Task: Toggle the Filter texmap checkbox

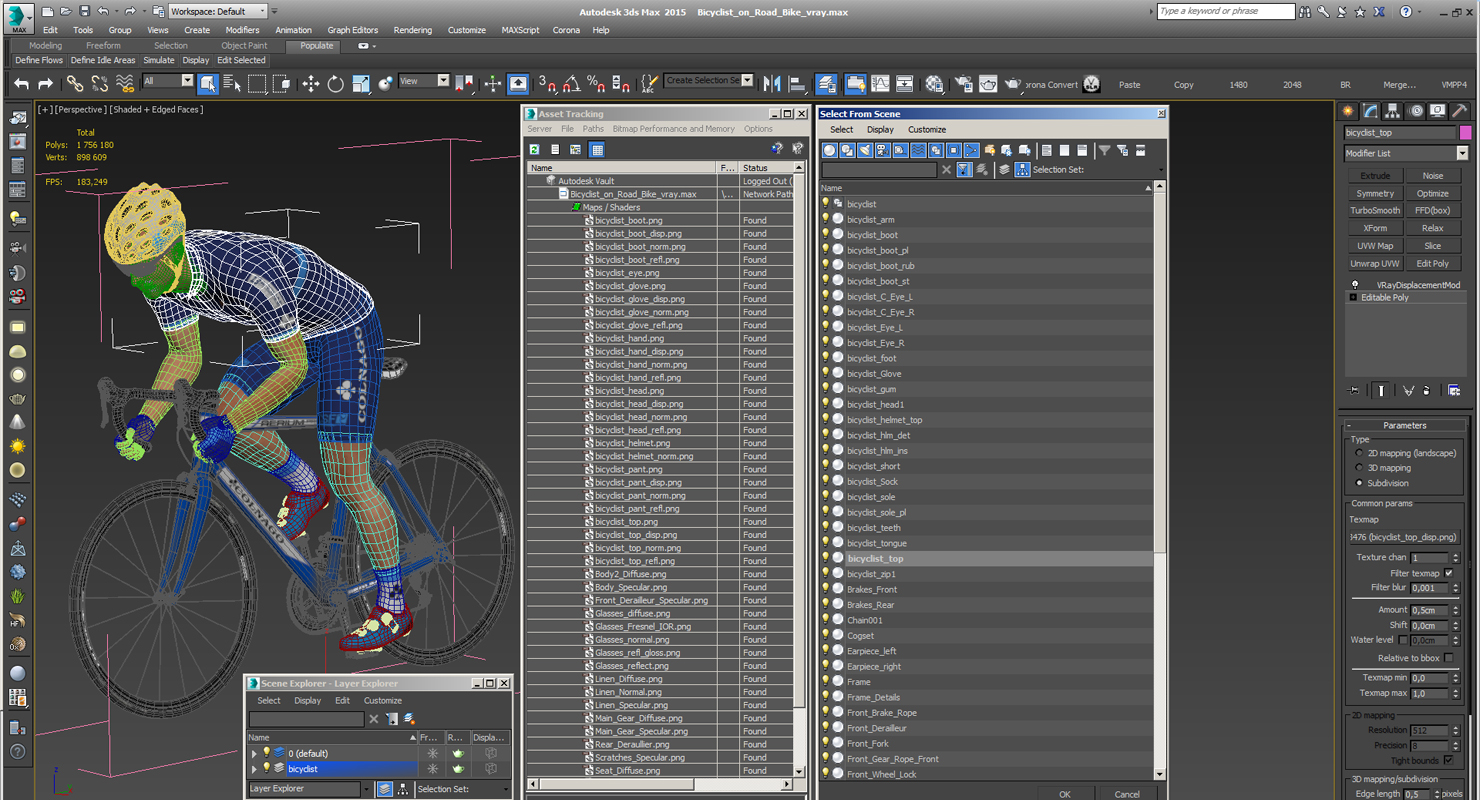Action: (1449, 573)
